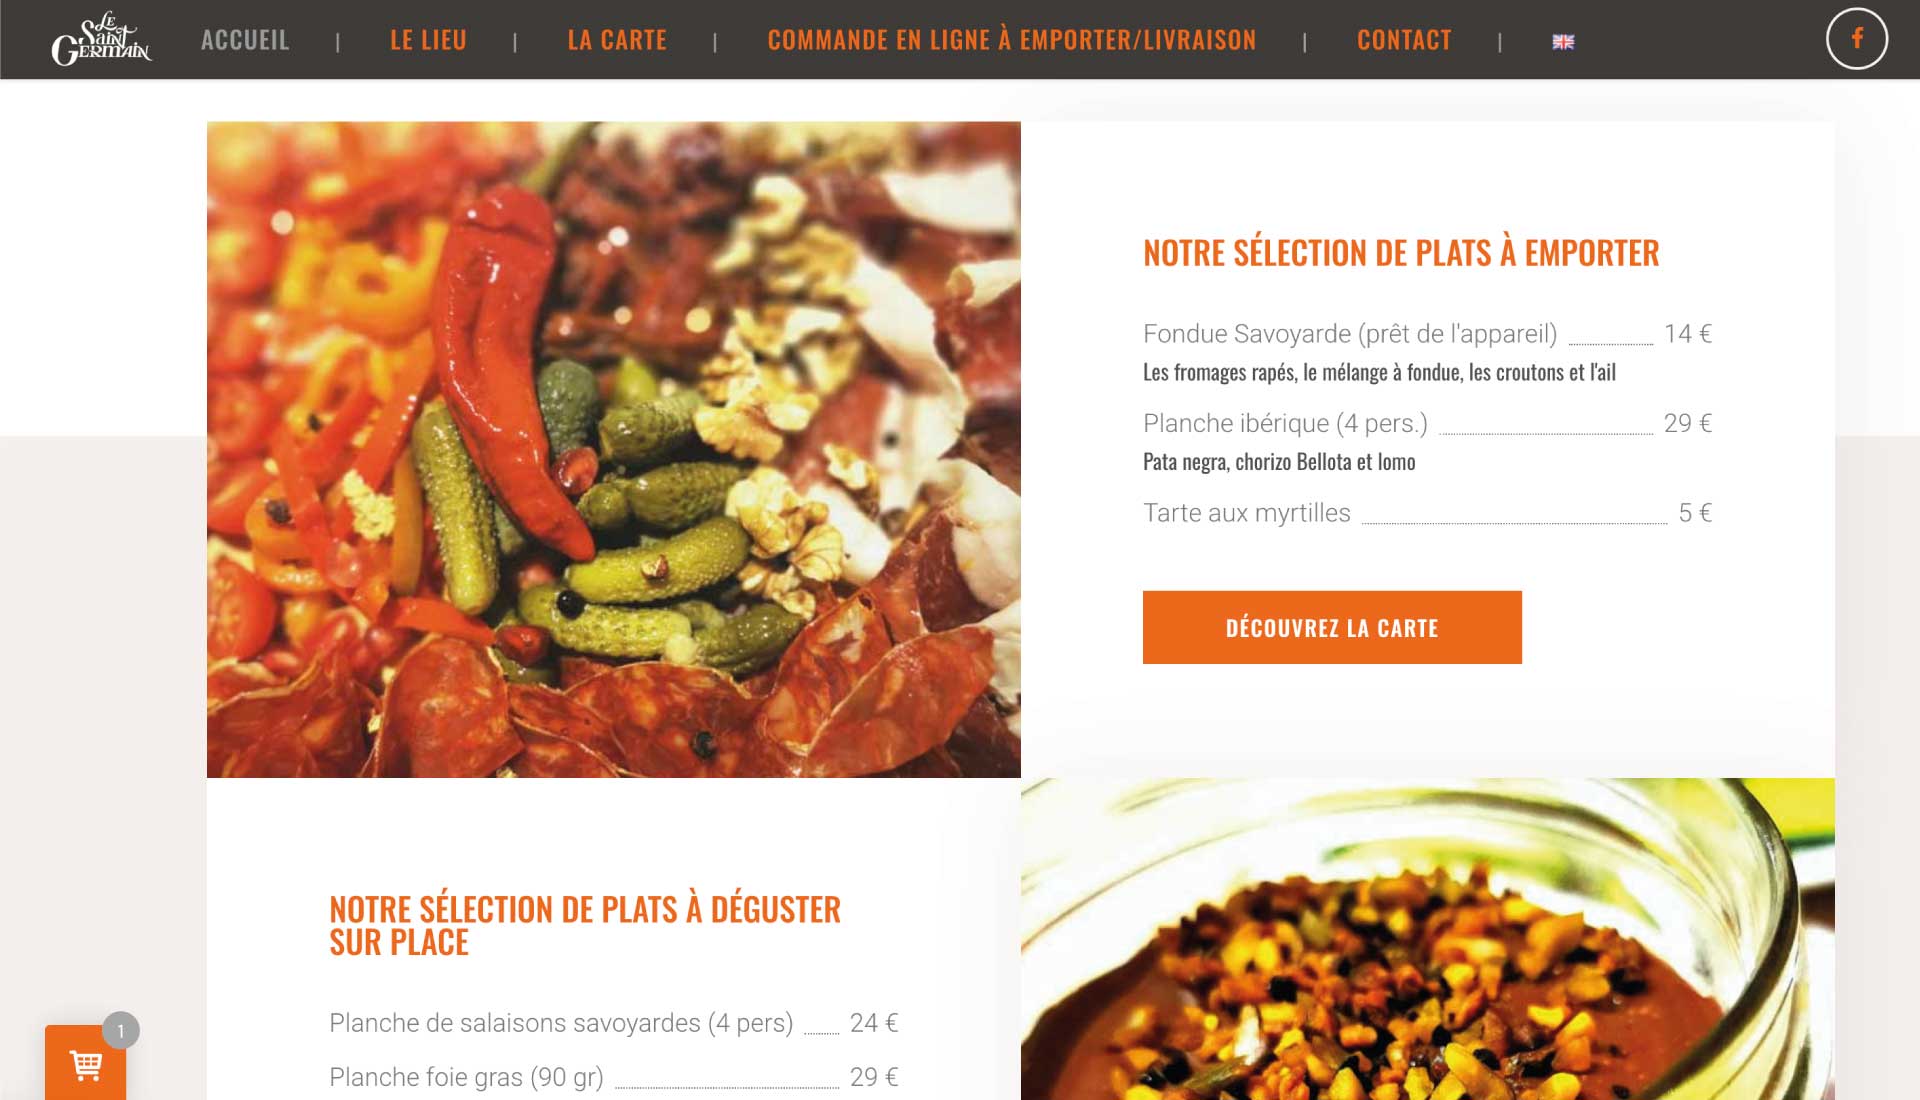Click the Le Saint Germain logo

point(101,39)
